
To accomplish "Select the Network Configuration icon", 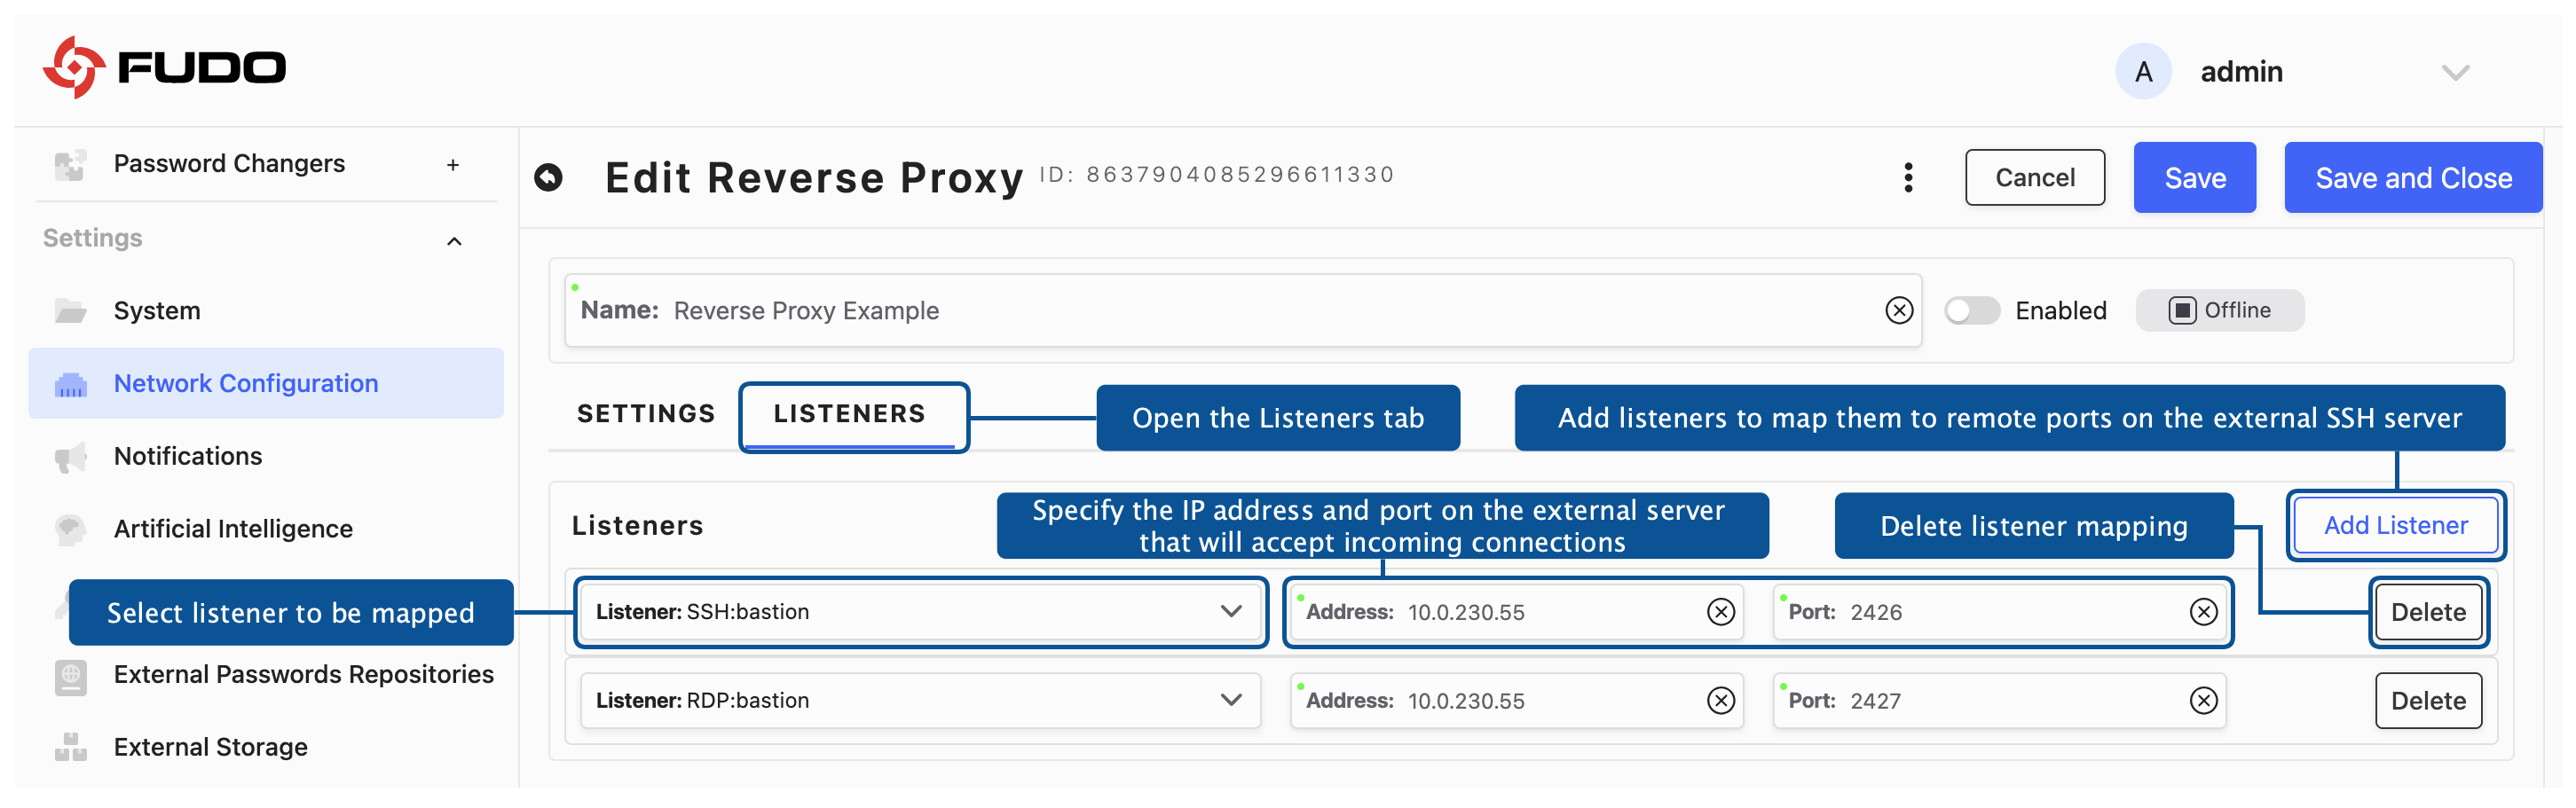I will 71,383.
